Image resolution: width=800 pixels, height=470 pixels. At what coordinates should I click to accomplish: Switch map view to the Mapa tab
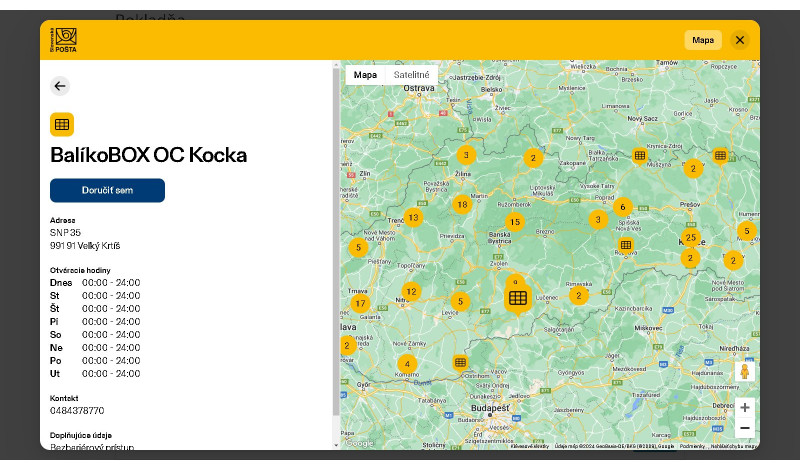pos(365,75)
